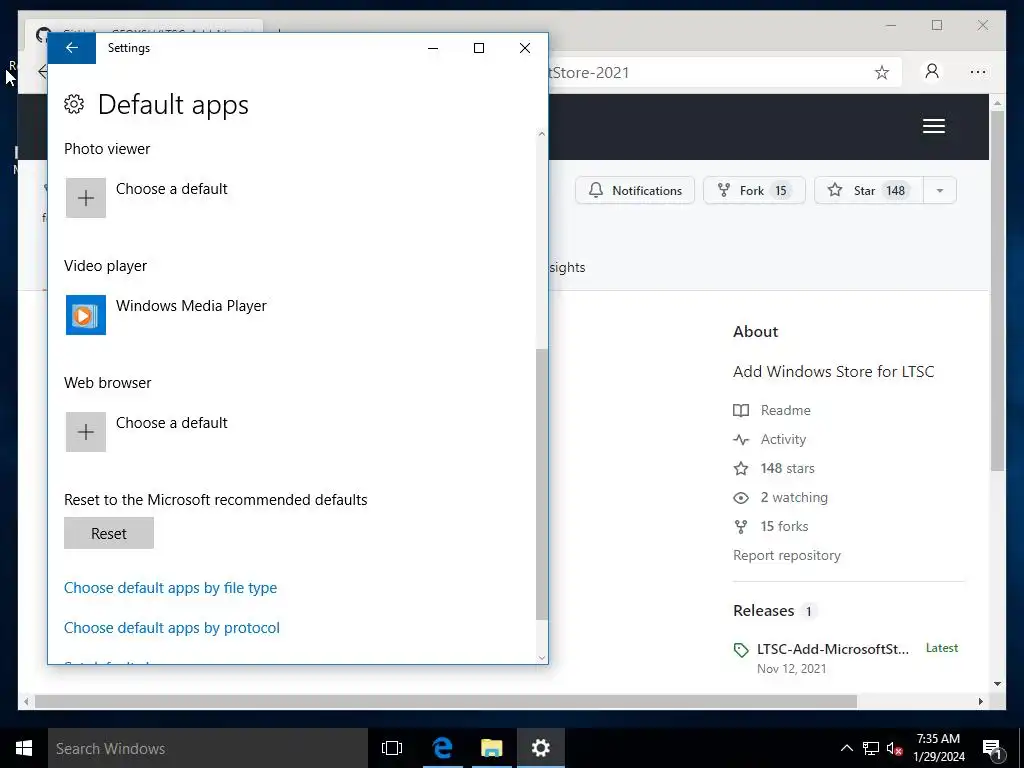
Task: Open Choose default apps by protocol
Action: (x=172, y=628)
